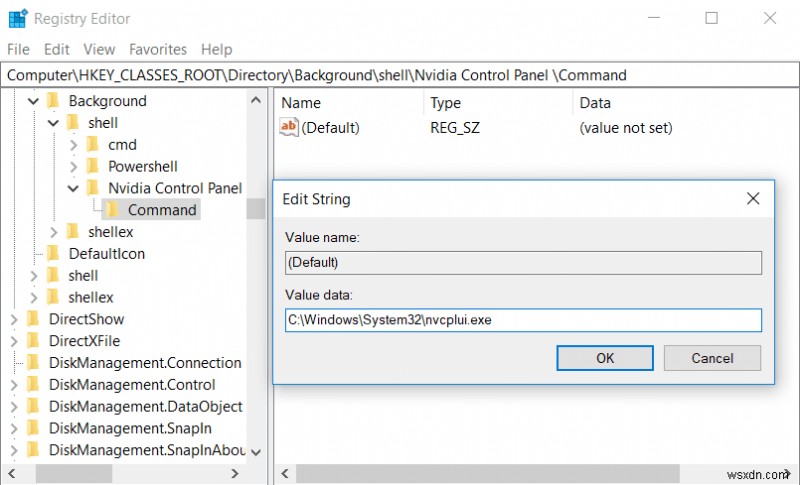
Task: Click the (Default) string value icon
Action: 289,128
